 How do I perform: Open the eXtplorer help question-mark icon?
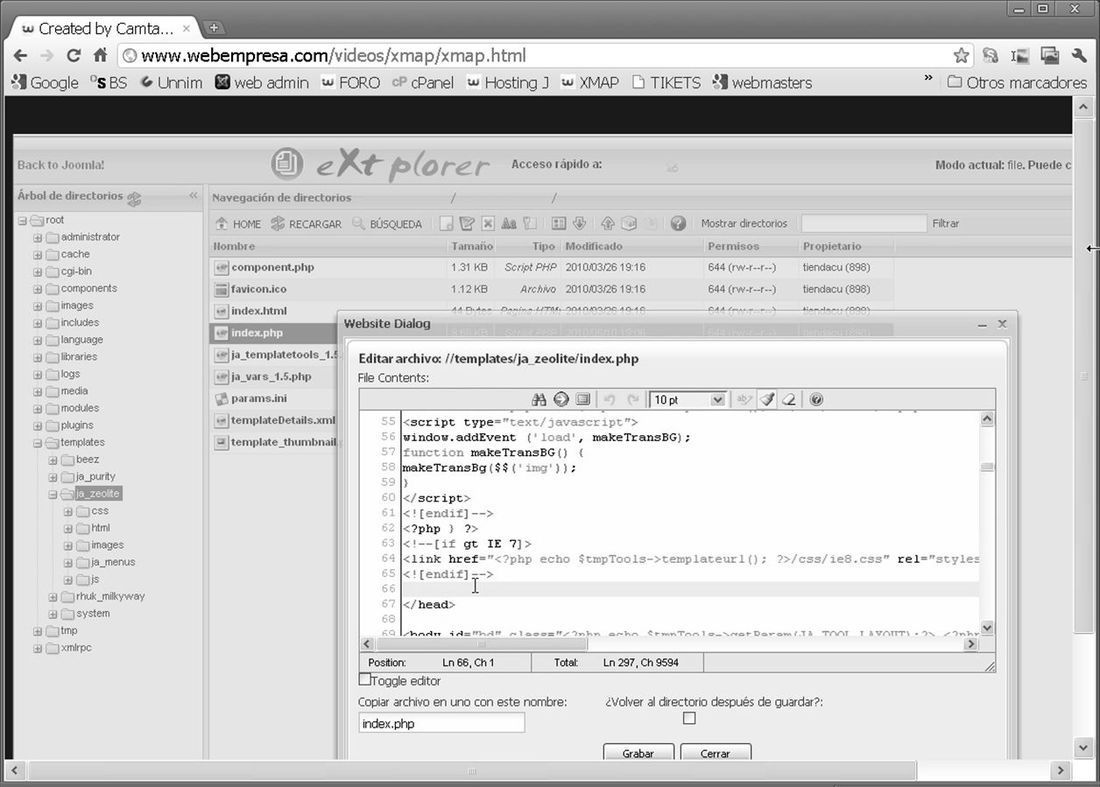(x=678, y=224)
